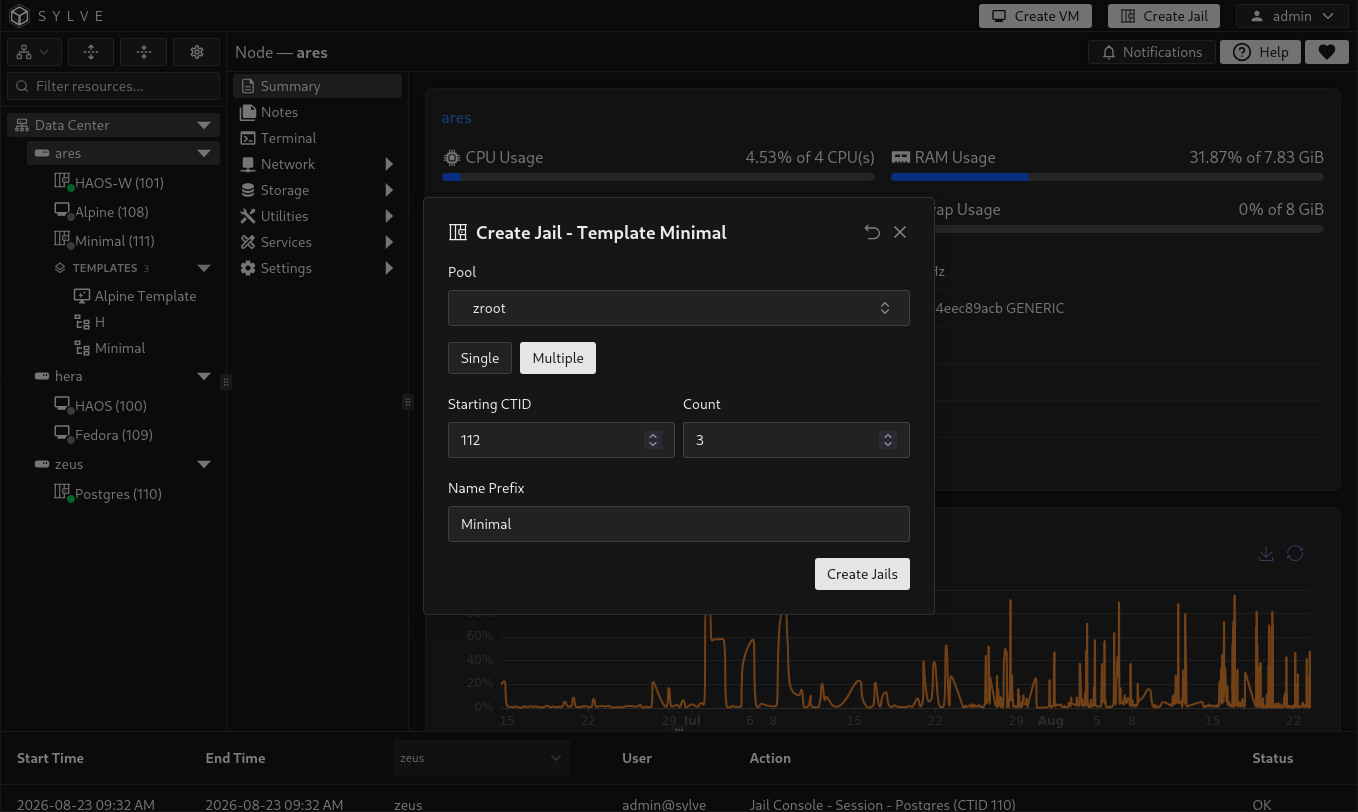This screenshot has height=812, width=1358.
Task: Collapse the zeus node arrow
Action: tap(204, 464)
